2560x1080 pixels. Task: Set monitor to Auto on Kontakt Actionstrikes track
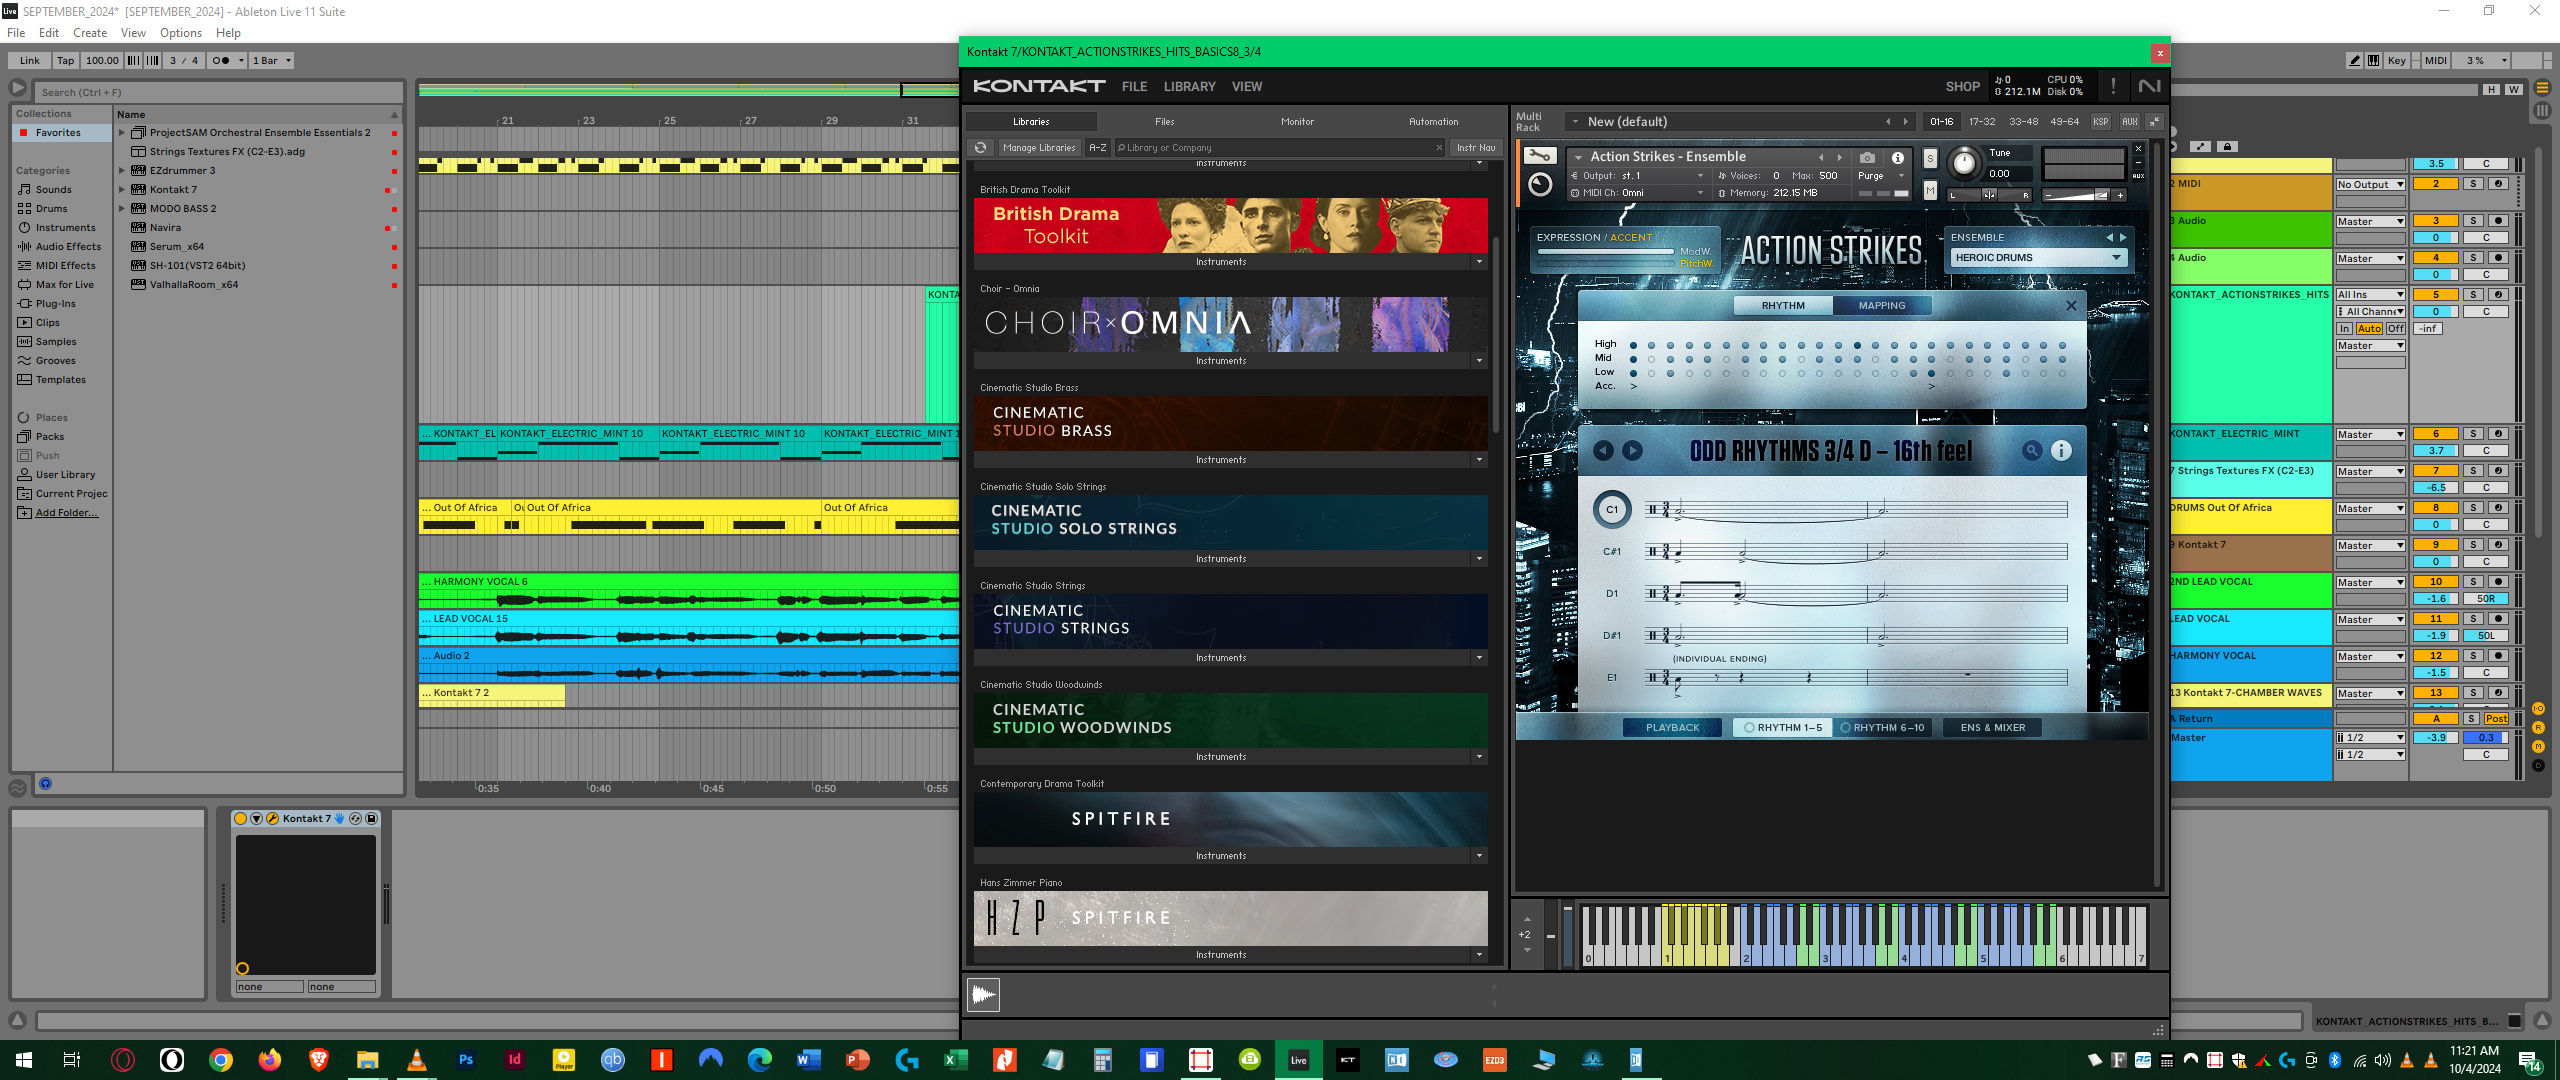pos(2369,329)
